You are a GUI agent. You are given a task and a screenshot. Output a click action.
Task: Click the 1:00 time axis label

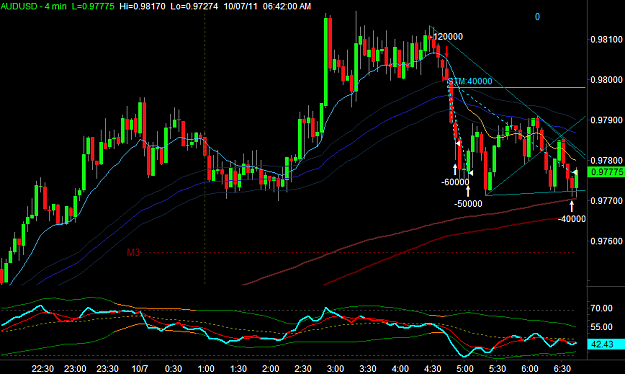(206, 368)
